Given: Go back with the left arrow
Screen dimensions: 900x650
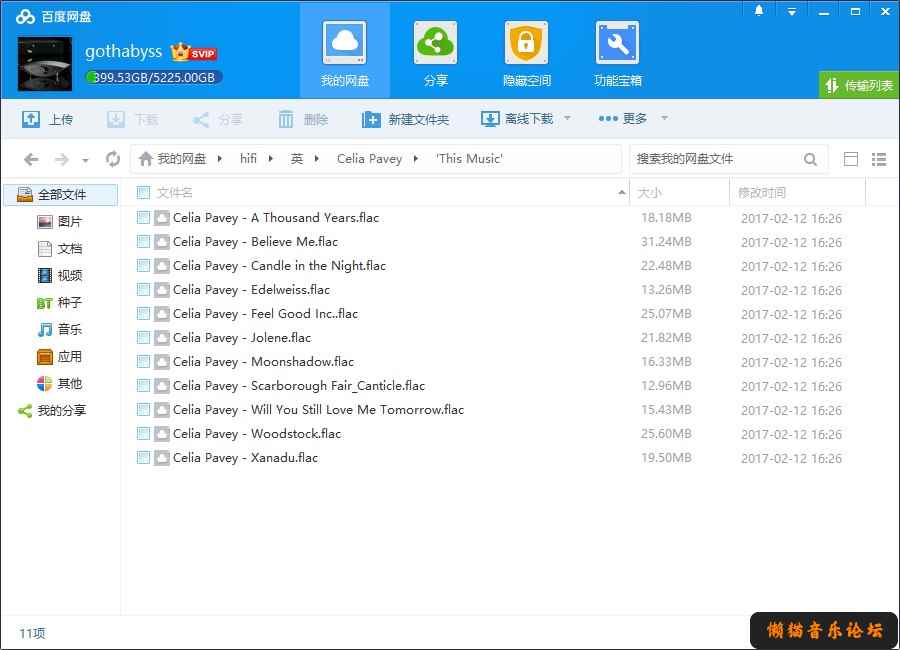Looking at the screenshot, I should click(x=32, y=159).
